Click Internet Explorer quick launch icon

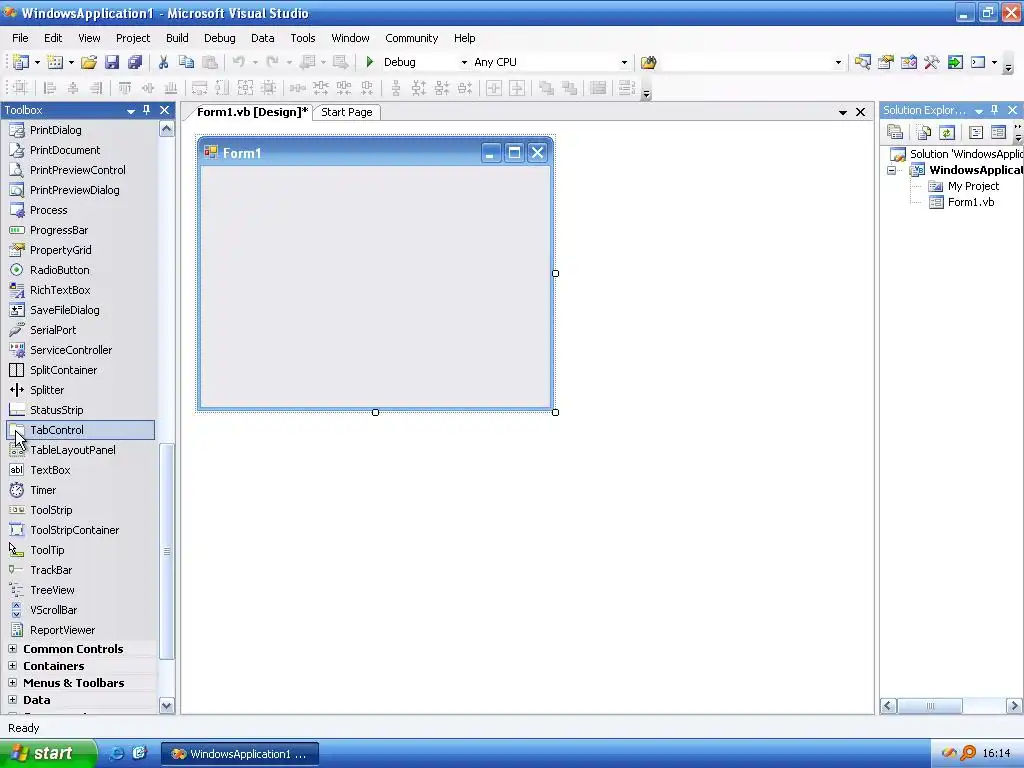click(x=116, y=753)
